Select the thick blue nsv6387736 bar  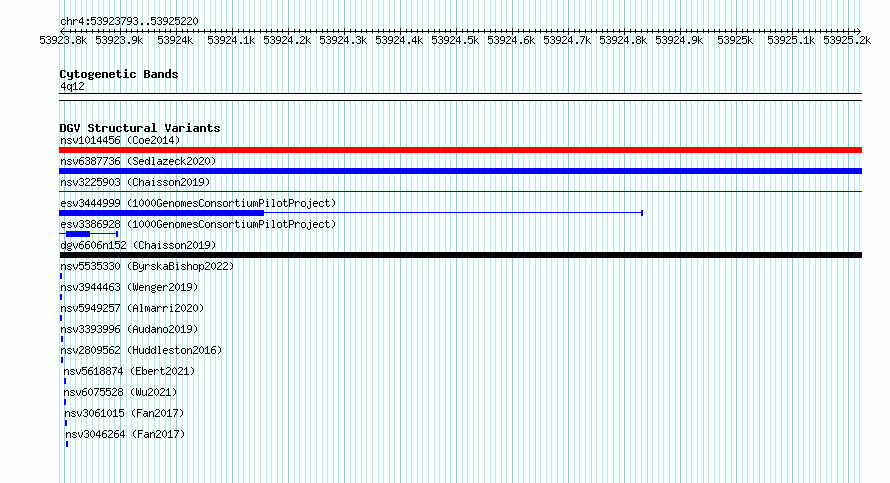click(460, 171)
